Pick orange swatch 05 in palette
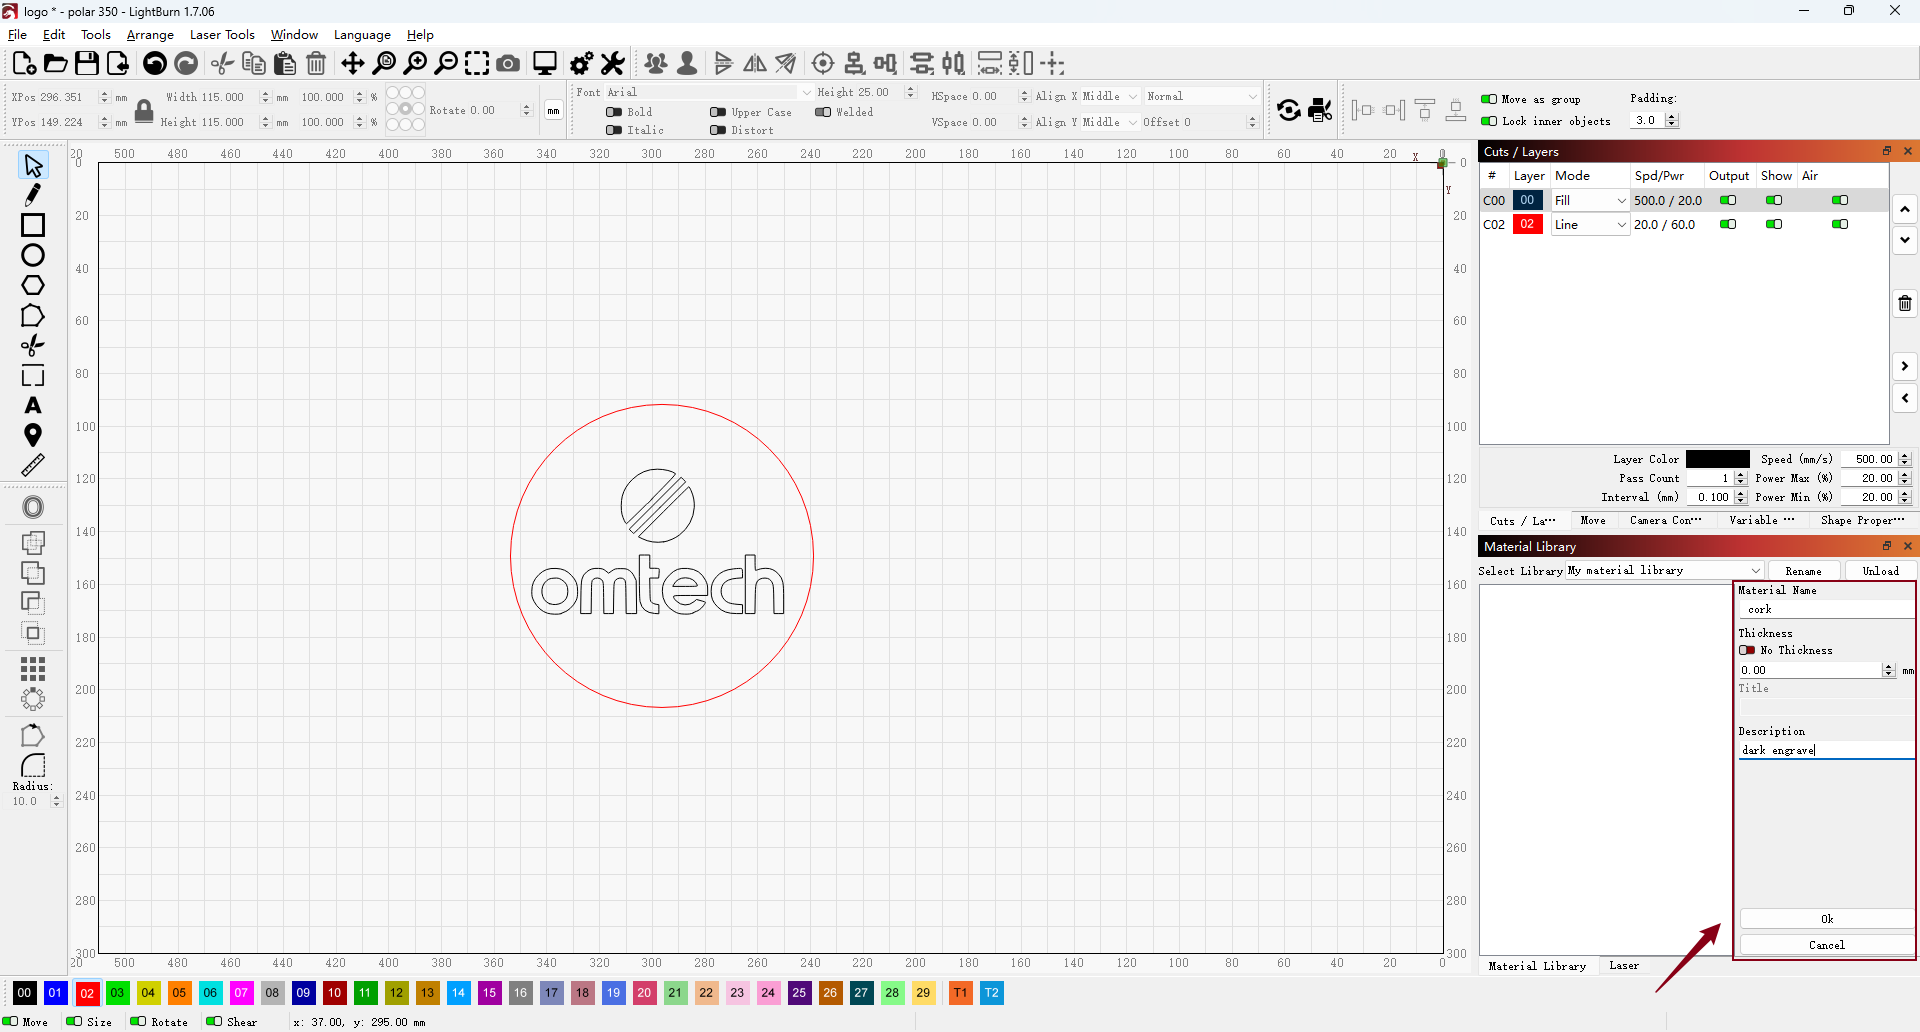This screenshot has width=1920, height=1032. (179, 993)
